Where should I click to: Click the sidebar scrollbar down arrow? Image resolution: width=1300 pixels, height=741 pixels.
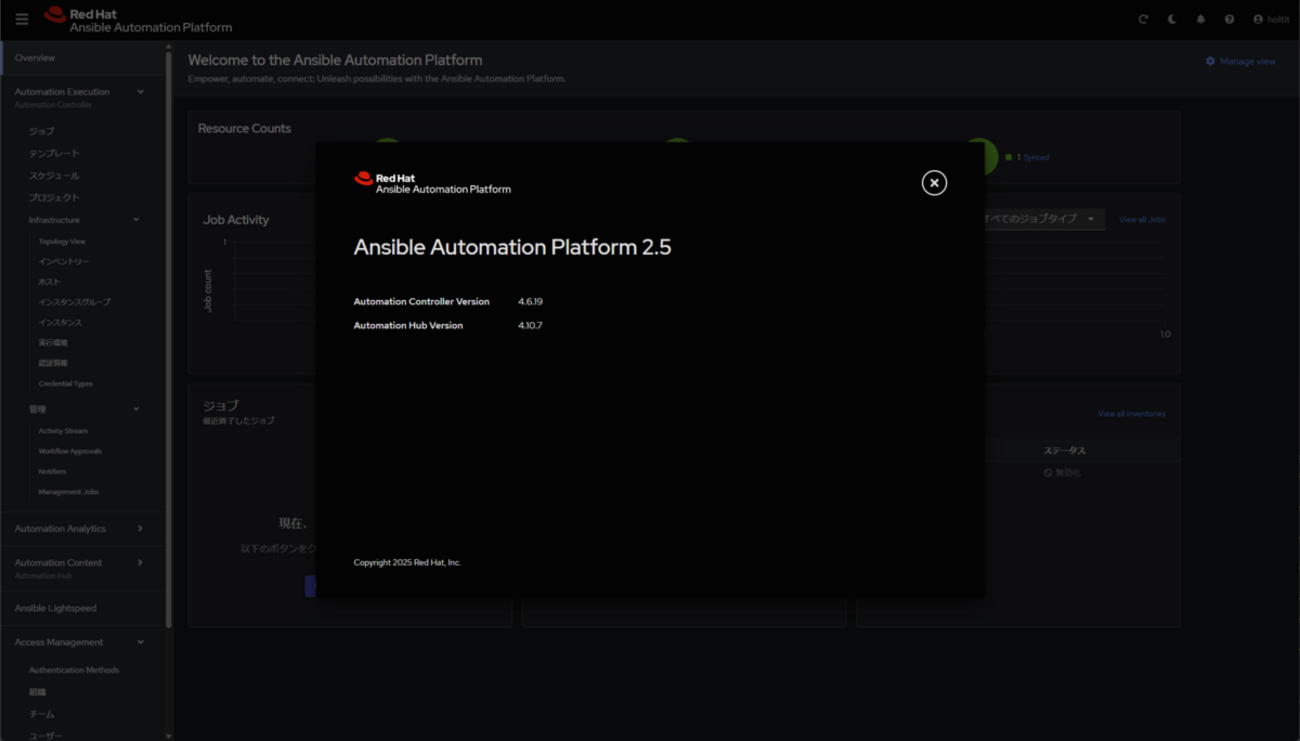point(168,735)
